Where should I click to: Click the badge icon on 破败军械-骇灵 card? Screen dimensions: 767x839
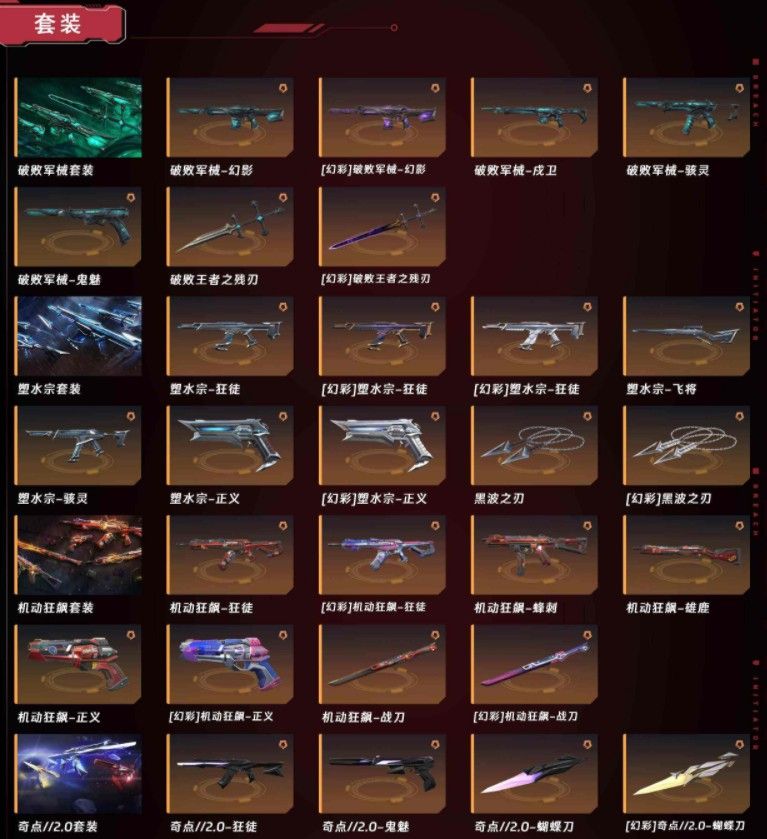tap(739, 88)
